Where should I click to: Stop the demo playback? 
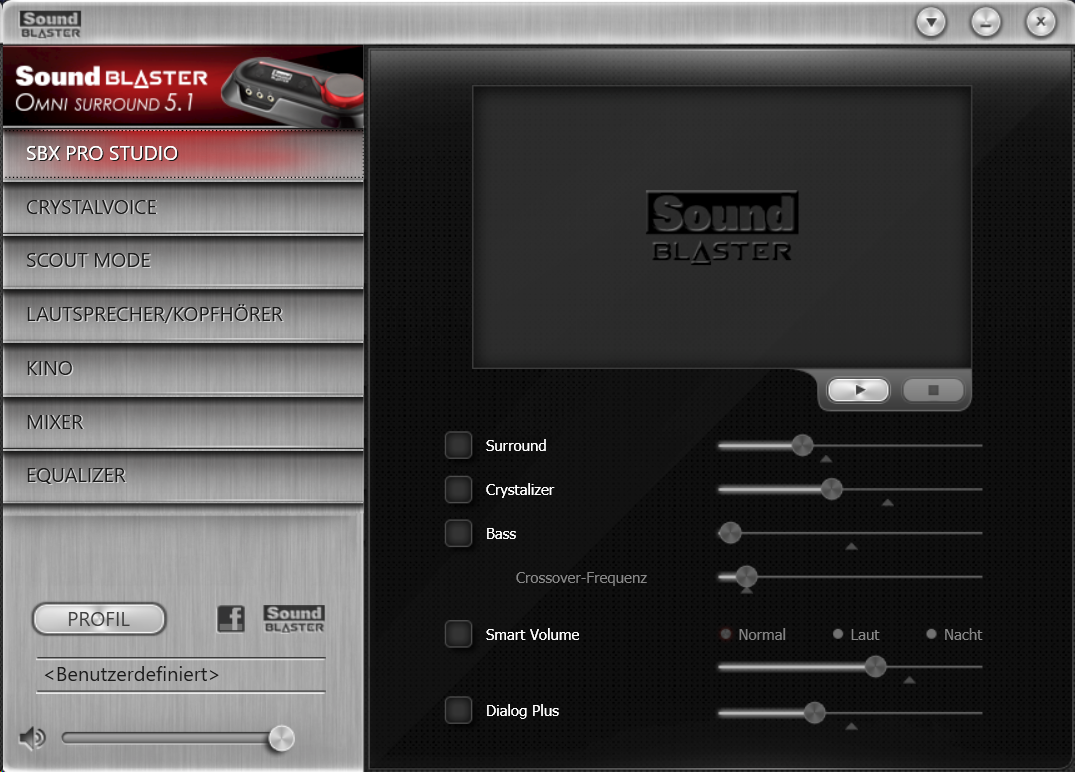tap(933, 390)
